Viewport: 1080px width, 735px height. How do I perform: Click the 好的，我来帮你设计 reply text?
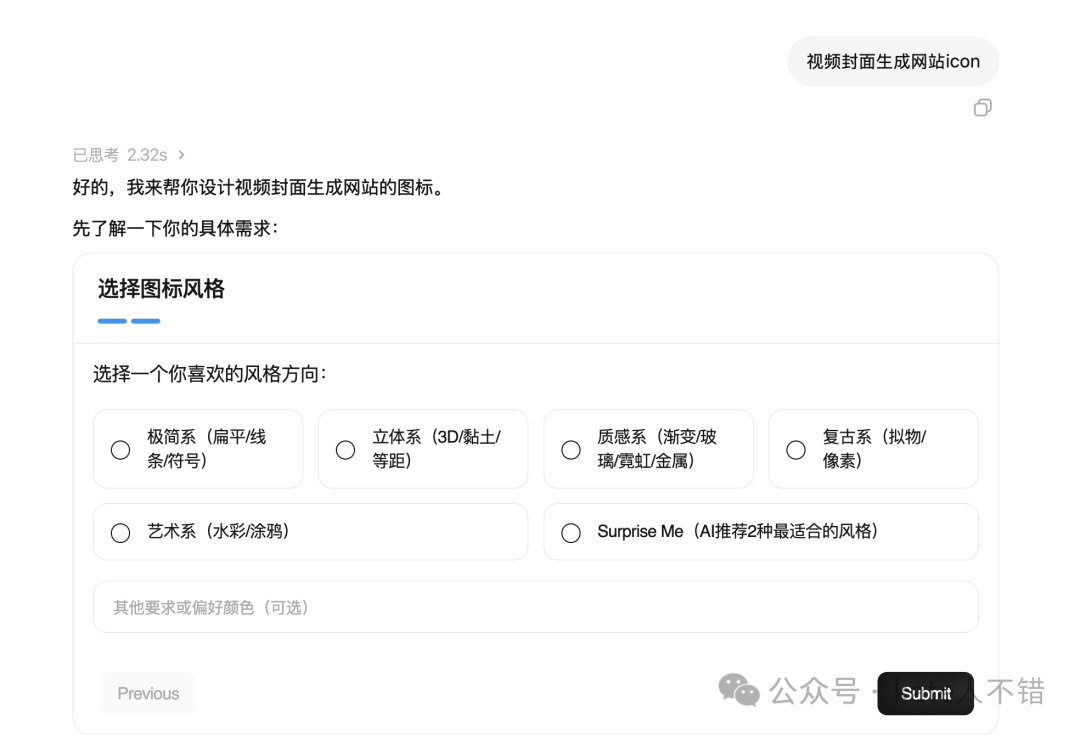pyautogui.click(x=258, y=187)
